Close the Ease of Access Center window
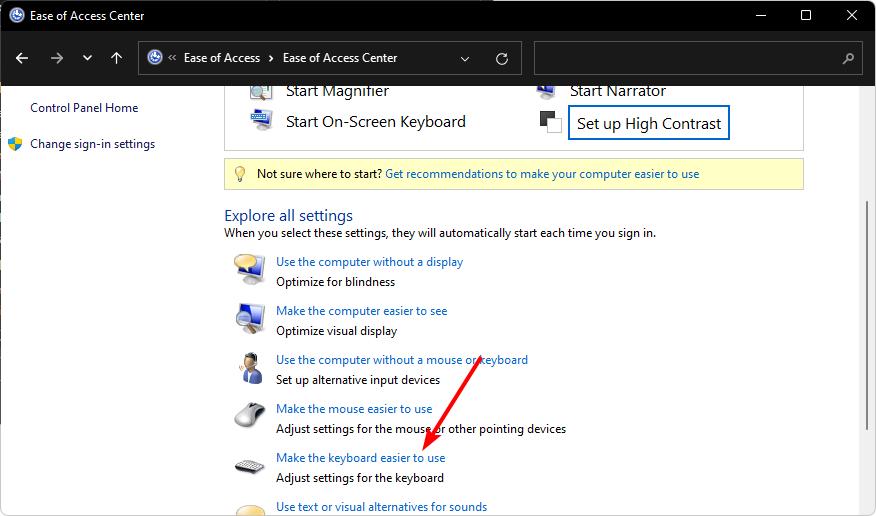 tap(851, 16)
